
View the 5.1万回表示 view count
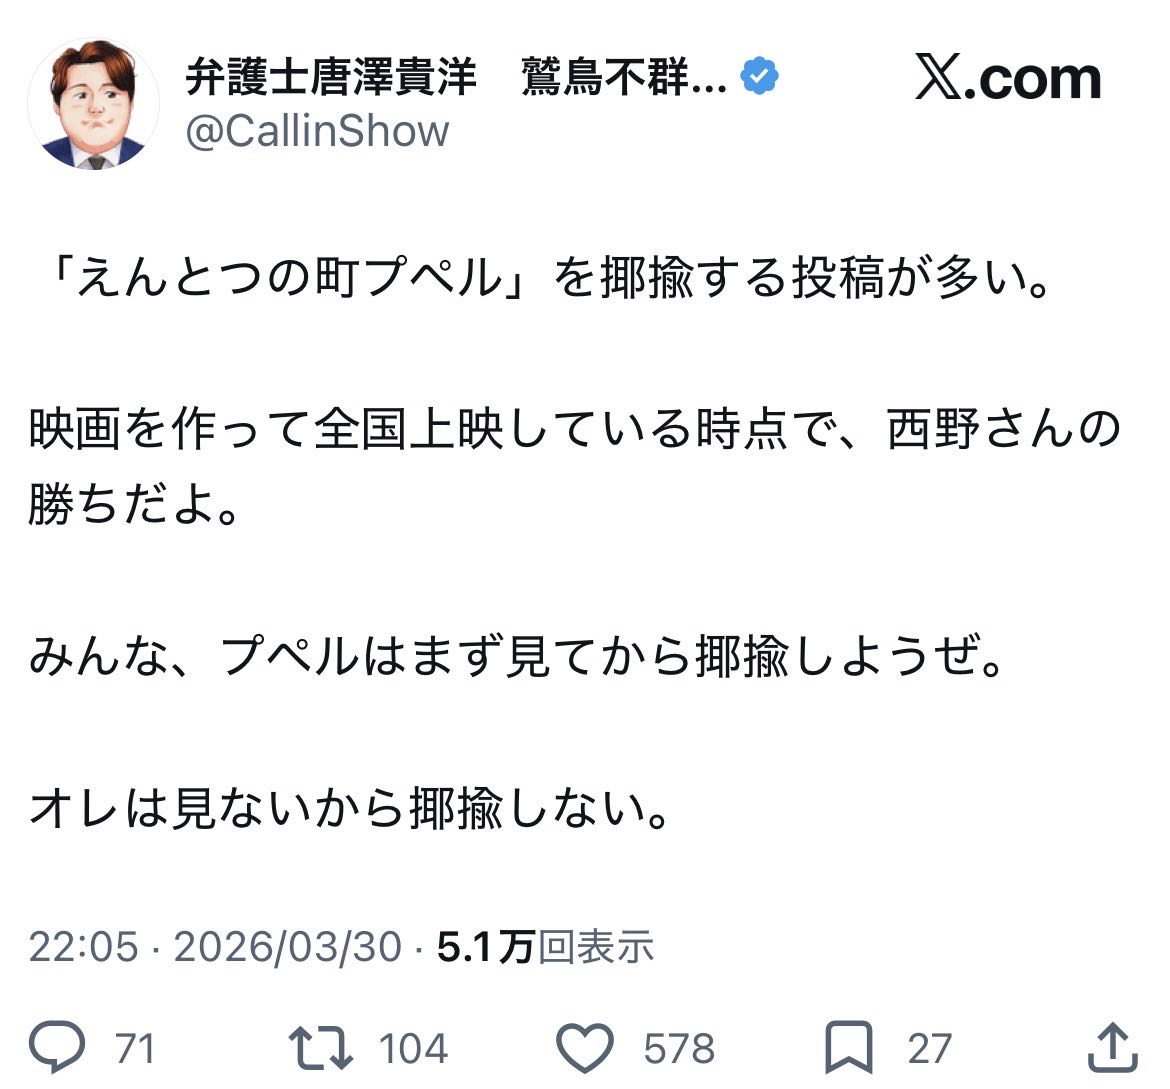546,946
